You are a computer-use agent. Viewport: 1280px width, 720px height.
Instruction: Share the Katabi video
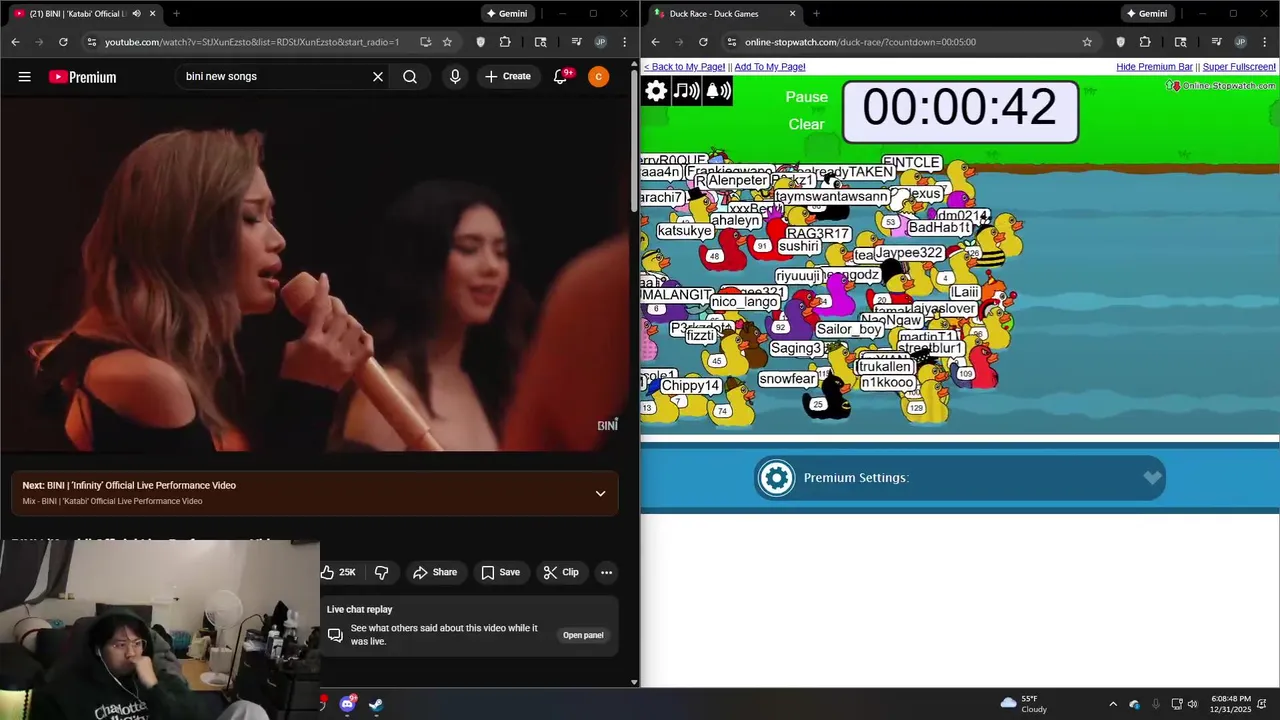coord(435,572)
